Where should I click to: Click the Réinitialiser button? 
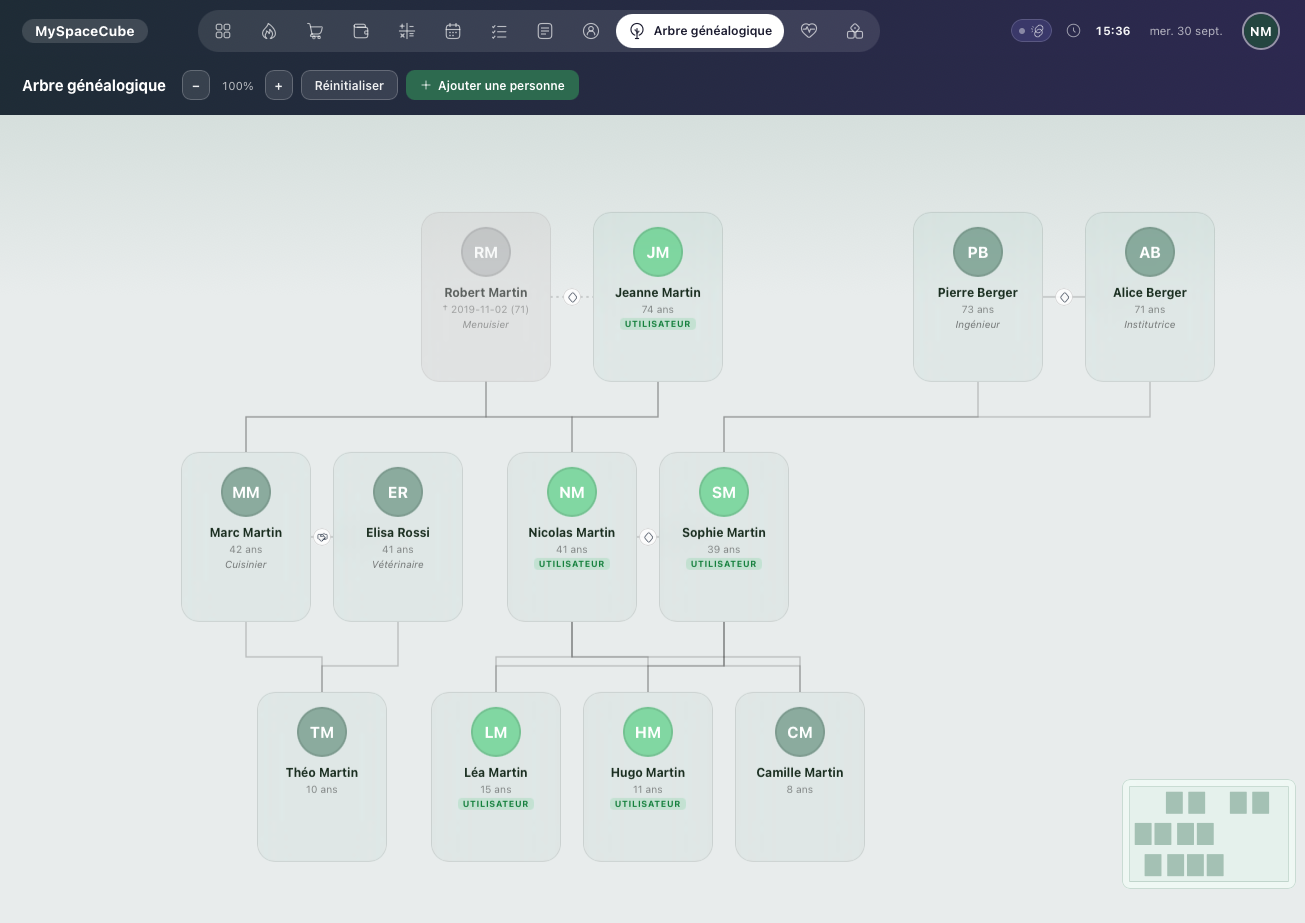349,86
